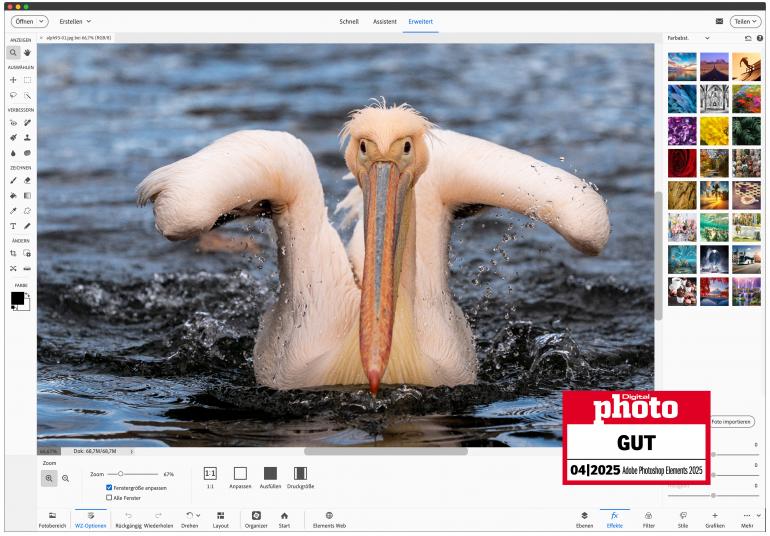
Task: Select the Eraser tool
Action: click(x=28, y=181)
